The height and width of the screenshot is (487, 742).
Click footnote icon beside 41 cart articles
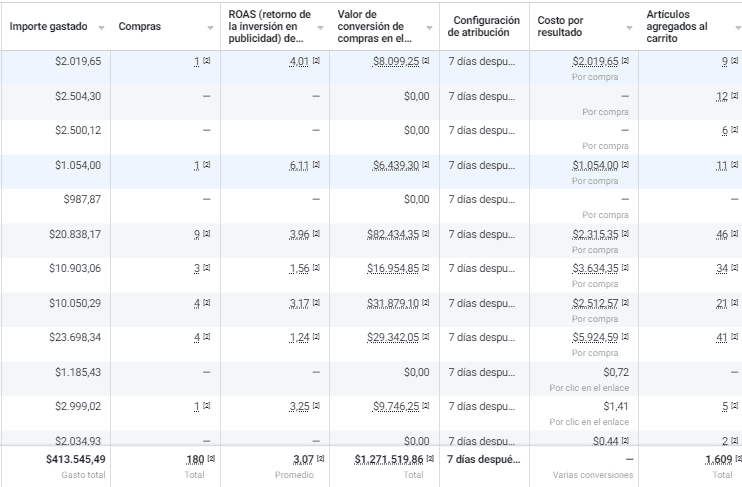(734, 337)
